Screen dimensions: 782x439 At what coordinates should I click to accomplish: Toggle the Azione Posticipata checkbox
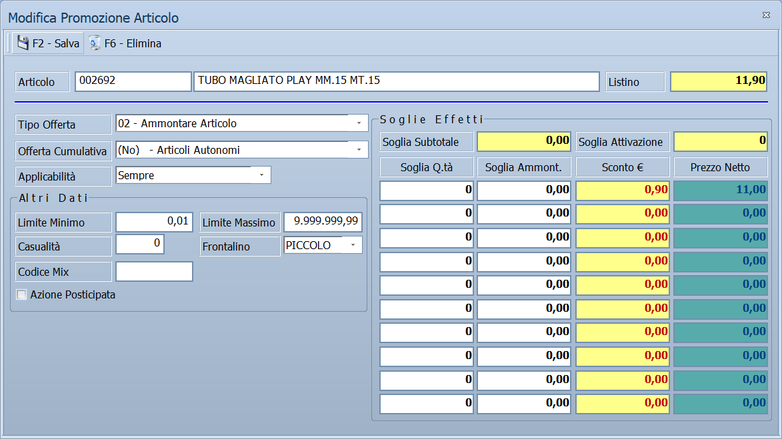tap(21, 294)
